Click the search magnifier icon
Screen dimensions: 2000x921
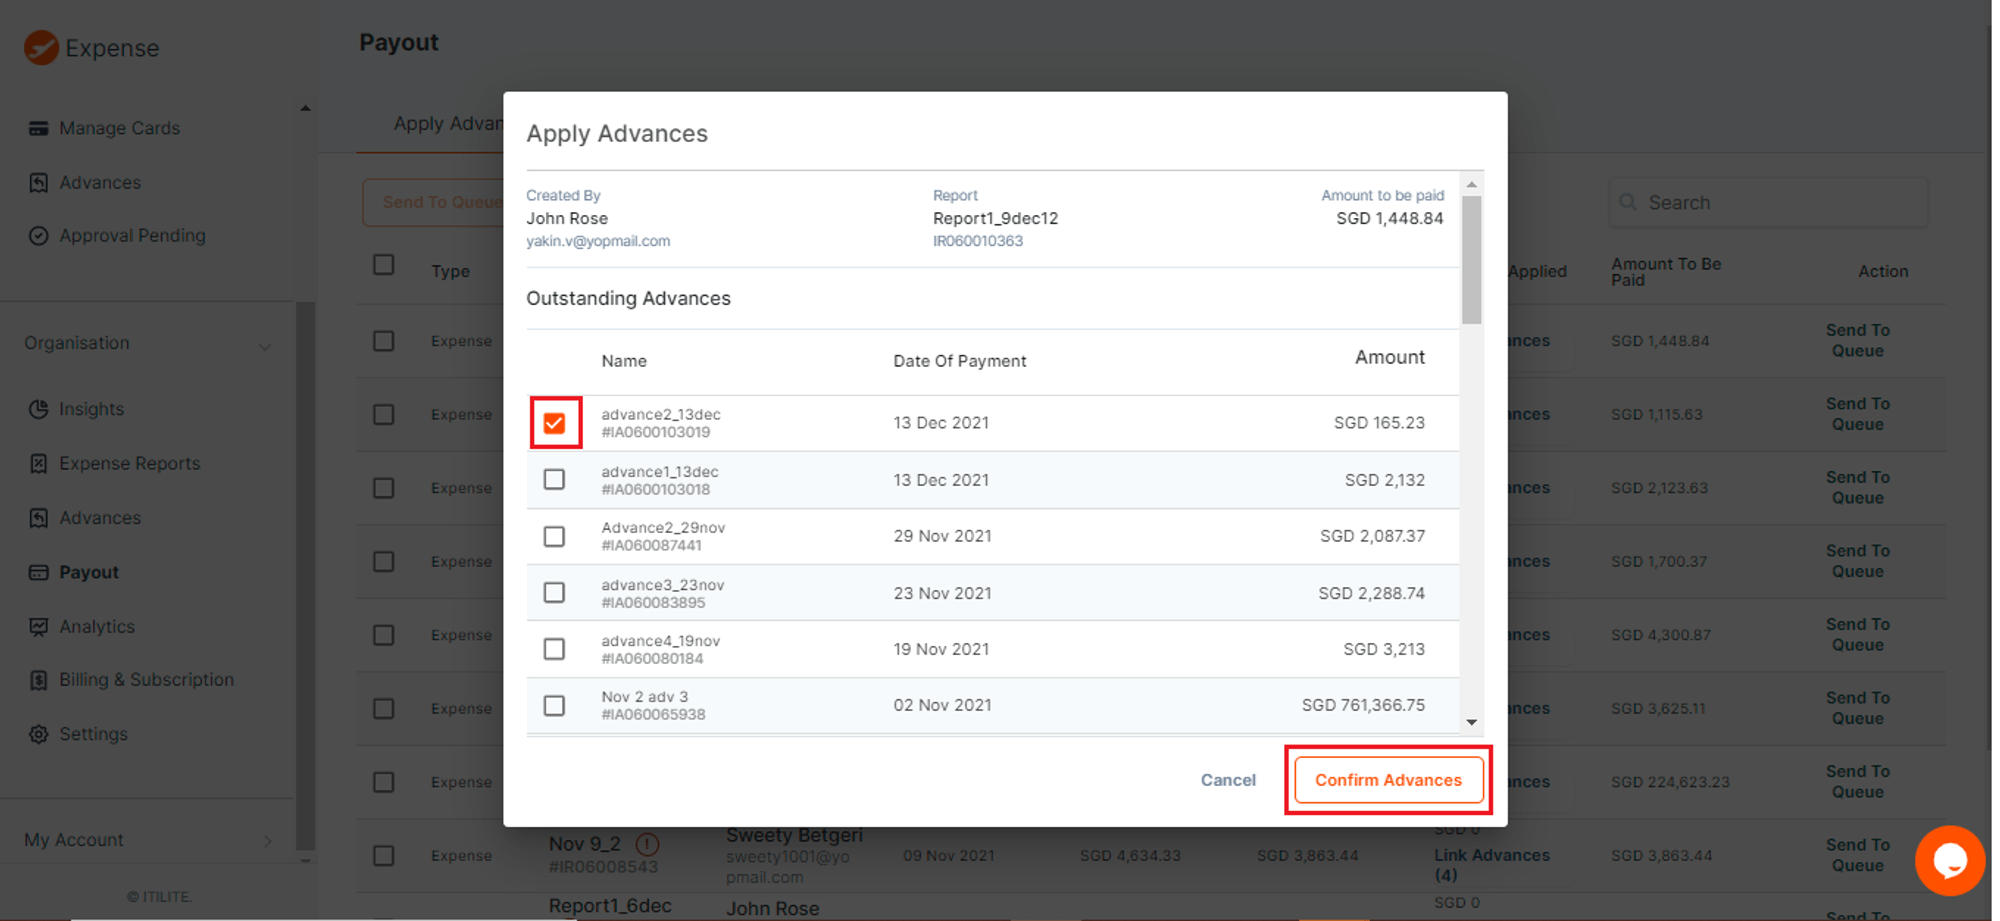pyautogui.click(x=1628, y=202)
